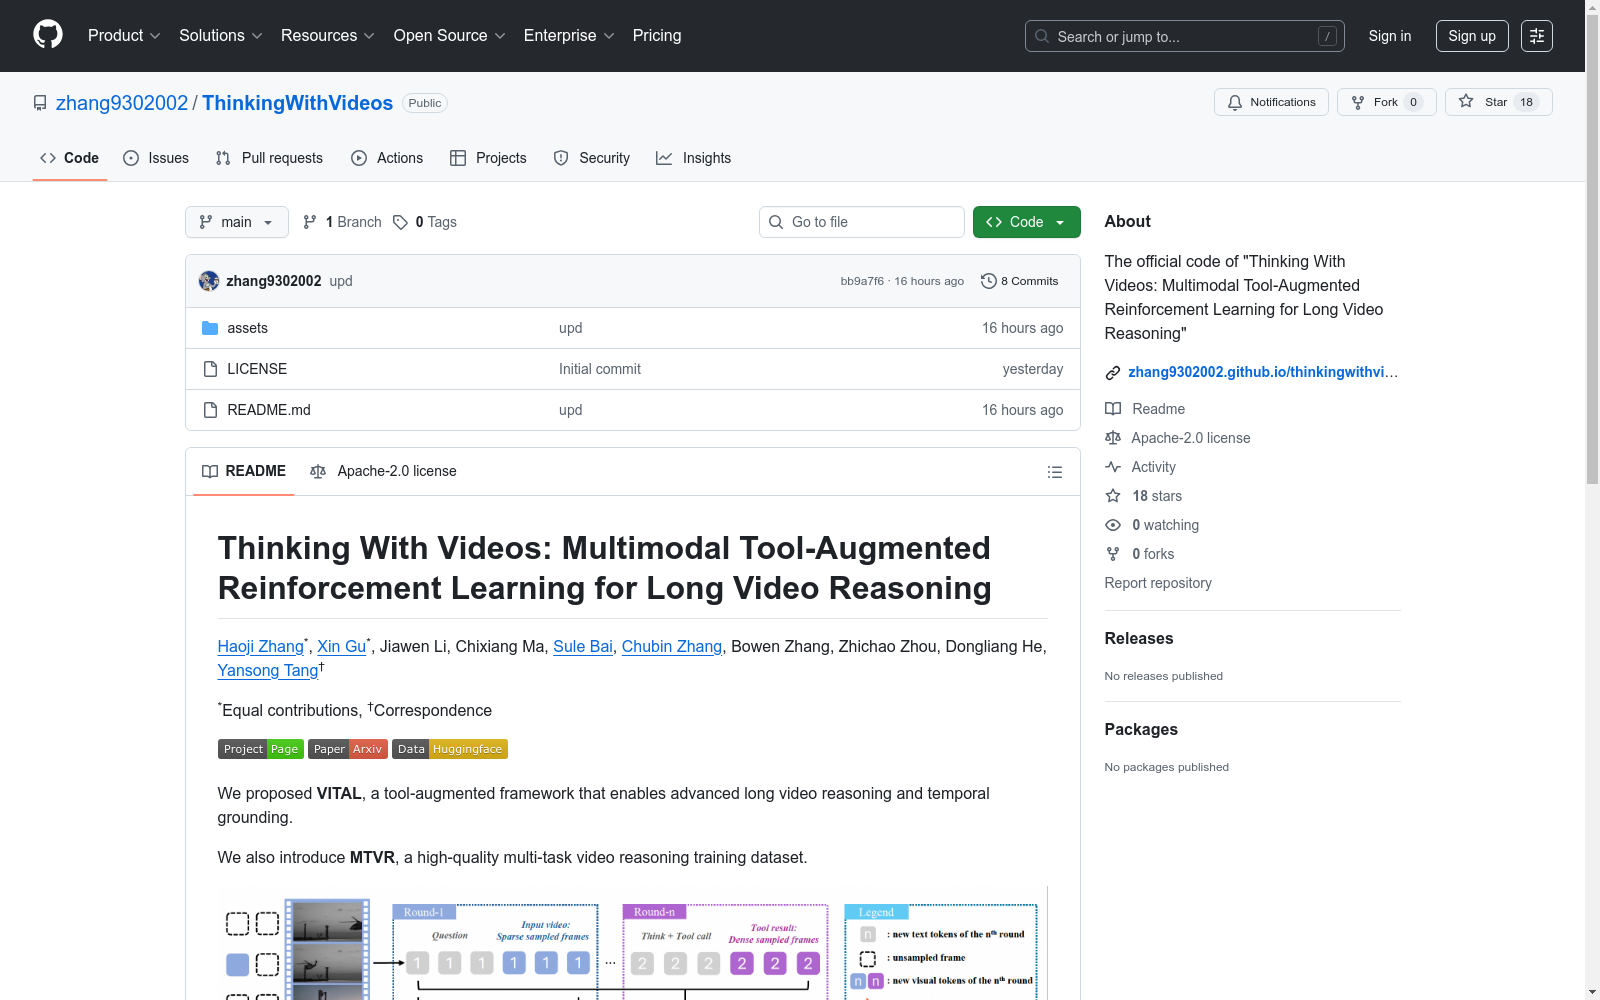Image resolution: width=1600 pixels, height=1000 pixels.
Task: Open the zhang9302002 owner link
Action: tap(122, 103)
